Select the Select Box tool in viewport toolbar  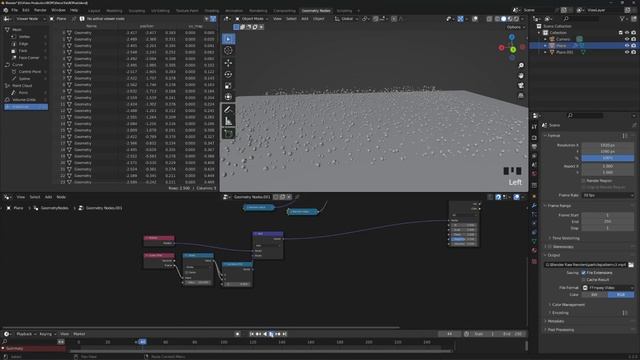click(228, 39)
